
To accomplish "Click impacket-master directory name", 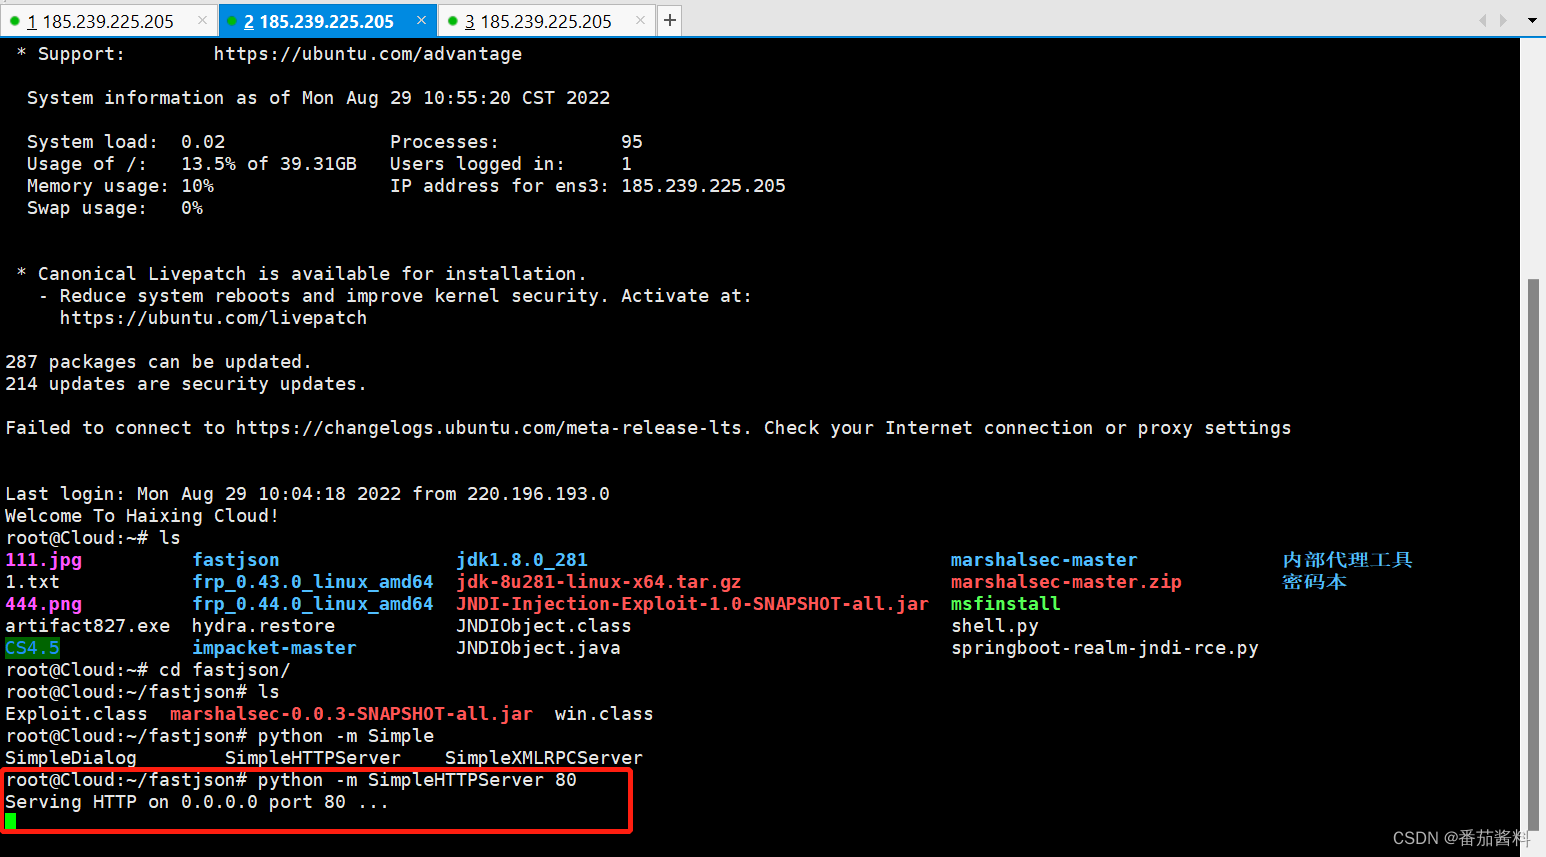I will [x=274, y=648].
